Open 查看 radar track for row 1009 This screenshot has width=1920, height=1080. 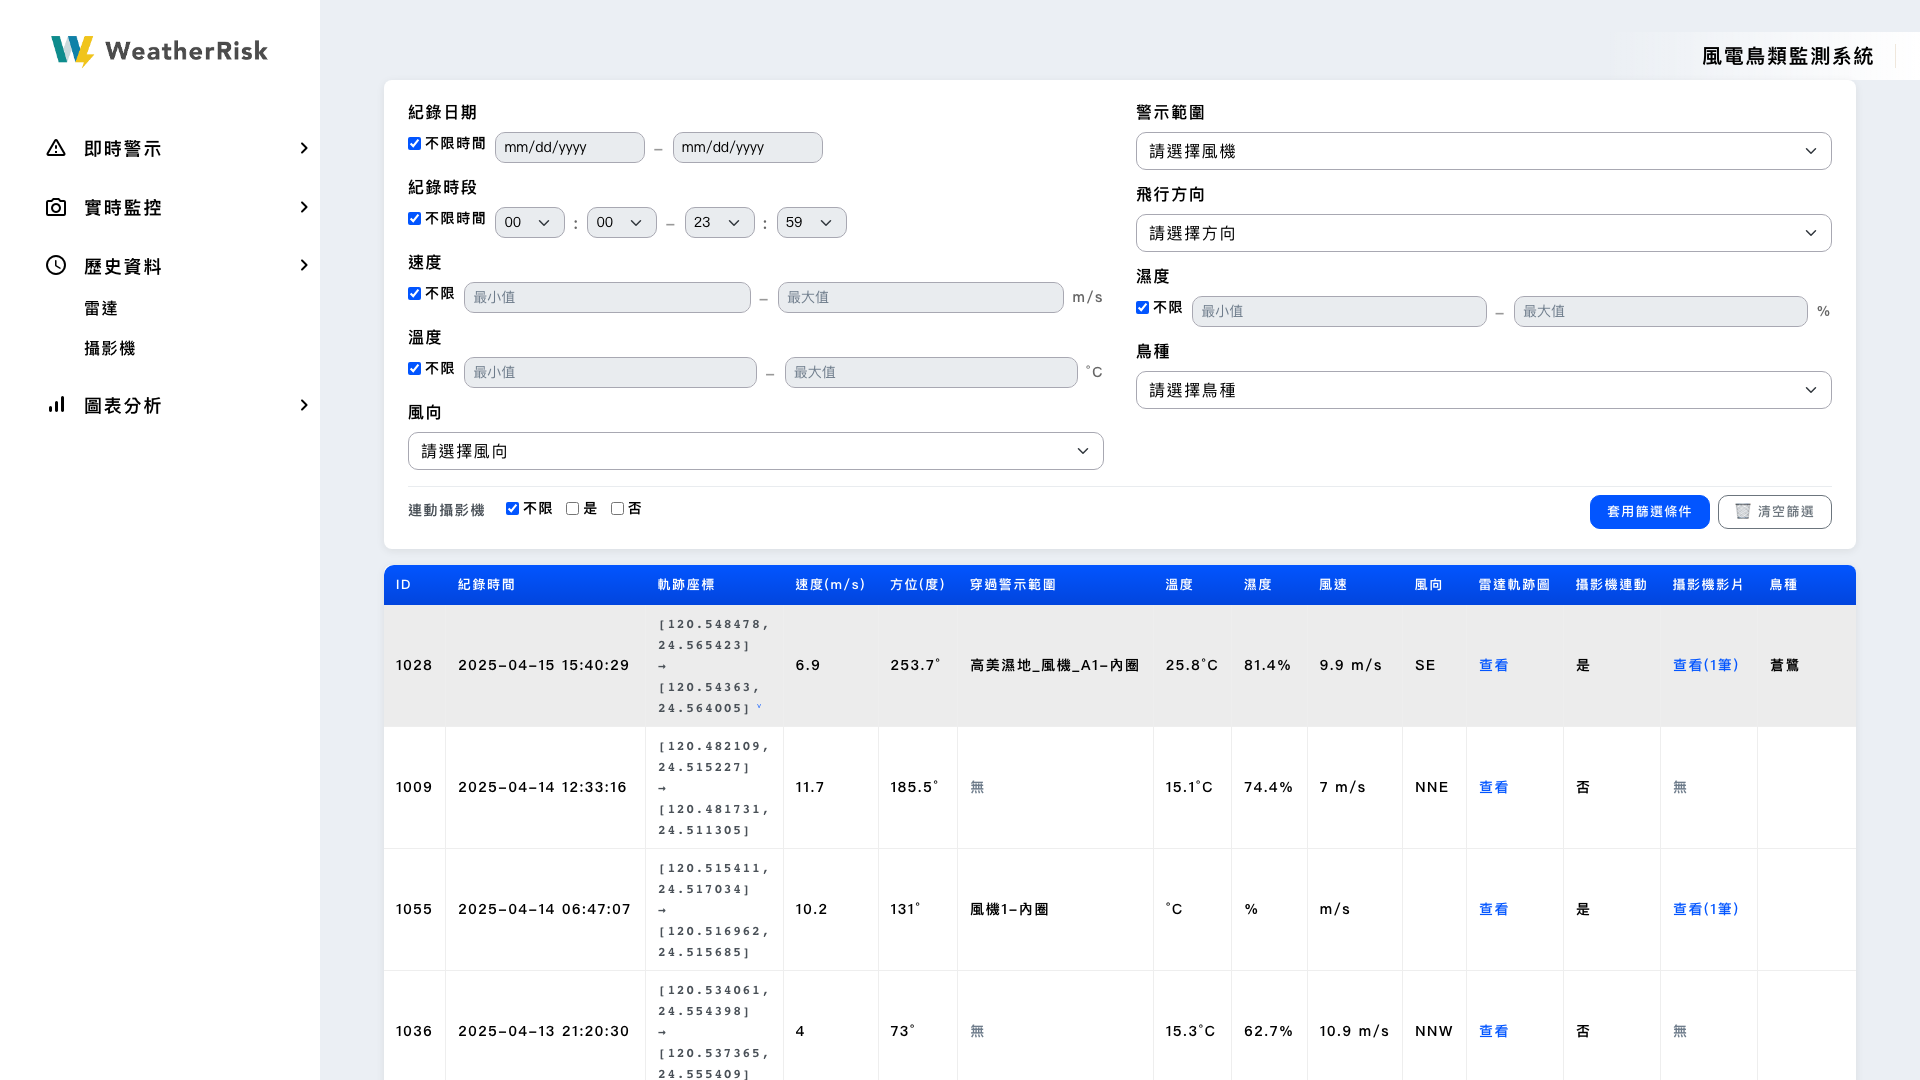[x=1493, y=788]
